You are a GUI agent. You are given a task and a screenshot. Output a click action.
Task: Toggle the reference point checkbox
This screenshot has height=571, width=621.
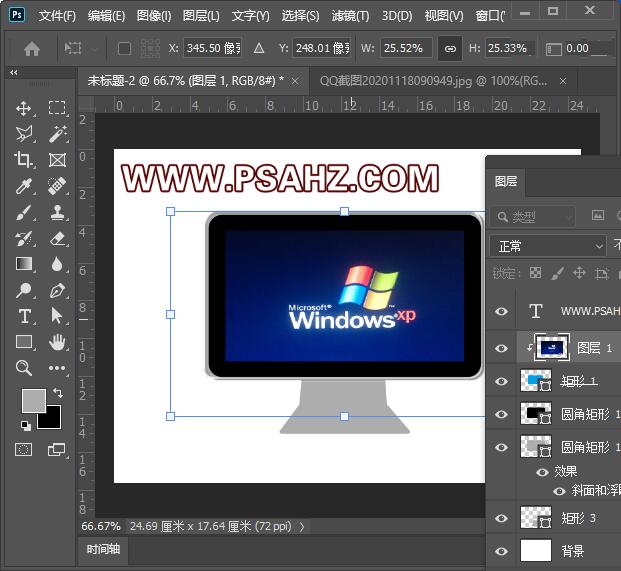coord(124,49)
